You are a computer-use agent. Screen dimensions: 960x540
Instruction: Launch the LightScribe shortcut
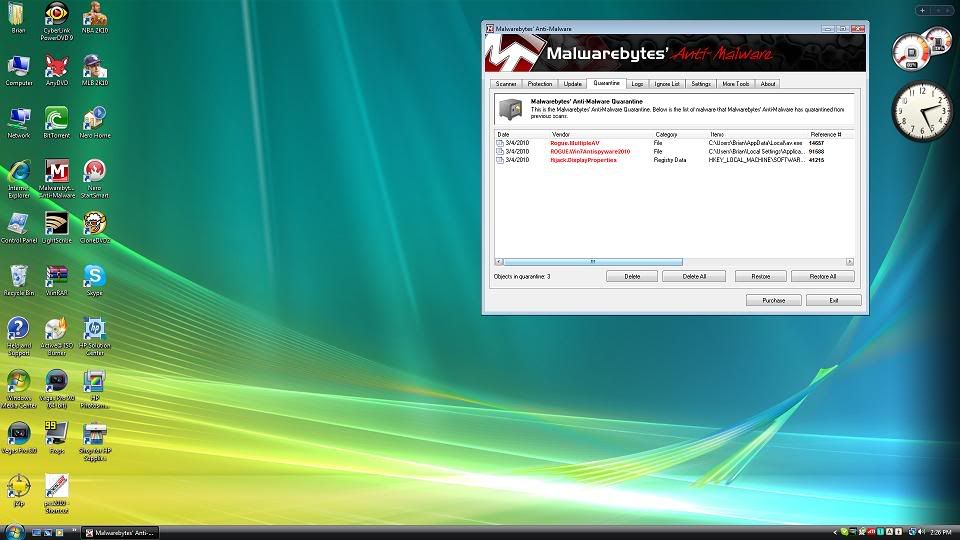tap(56, 228)
